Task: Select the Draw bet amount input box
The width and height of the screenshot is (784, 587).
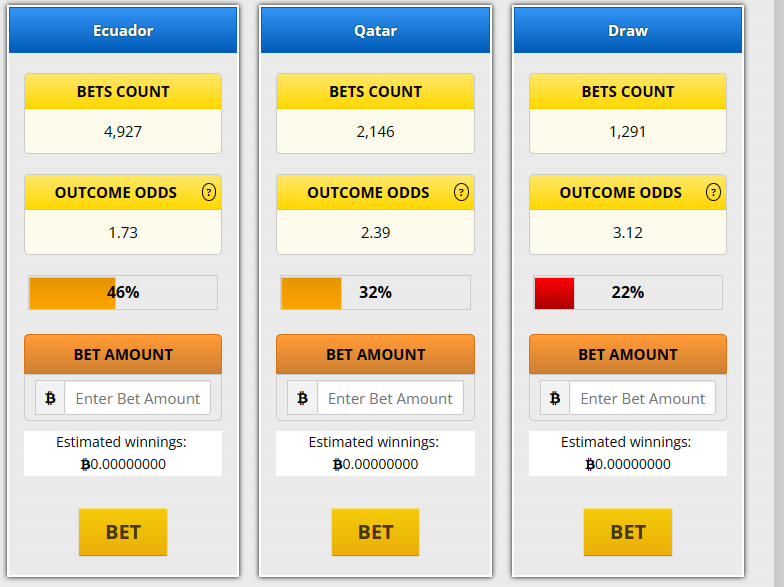Action: pyautogui.click(x=643, y=398)
